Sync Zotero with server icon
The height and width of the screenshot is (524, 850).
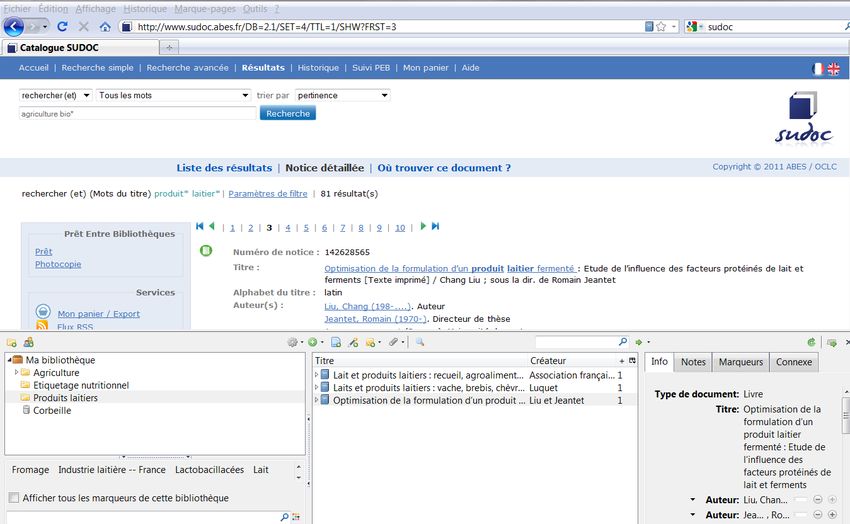coord(812,342)
